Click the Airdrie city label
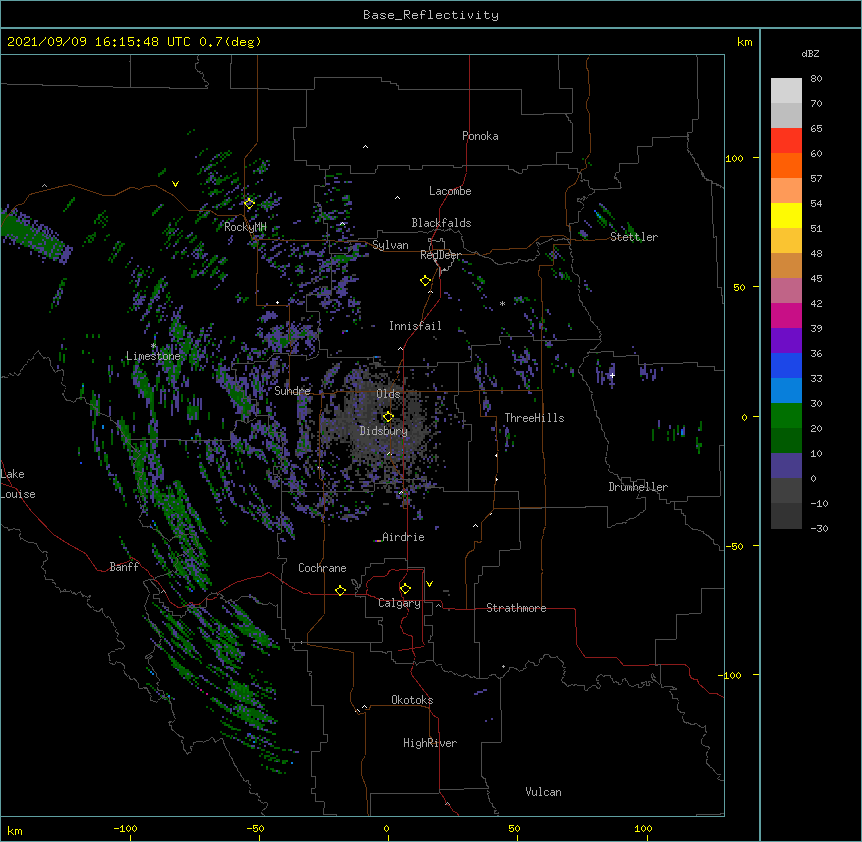The height and width of the screenshot is (842, 862). (x=404, y=537)
